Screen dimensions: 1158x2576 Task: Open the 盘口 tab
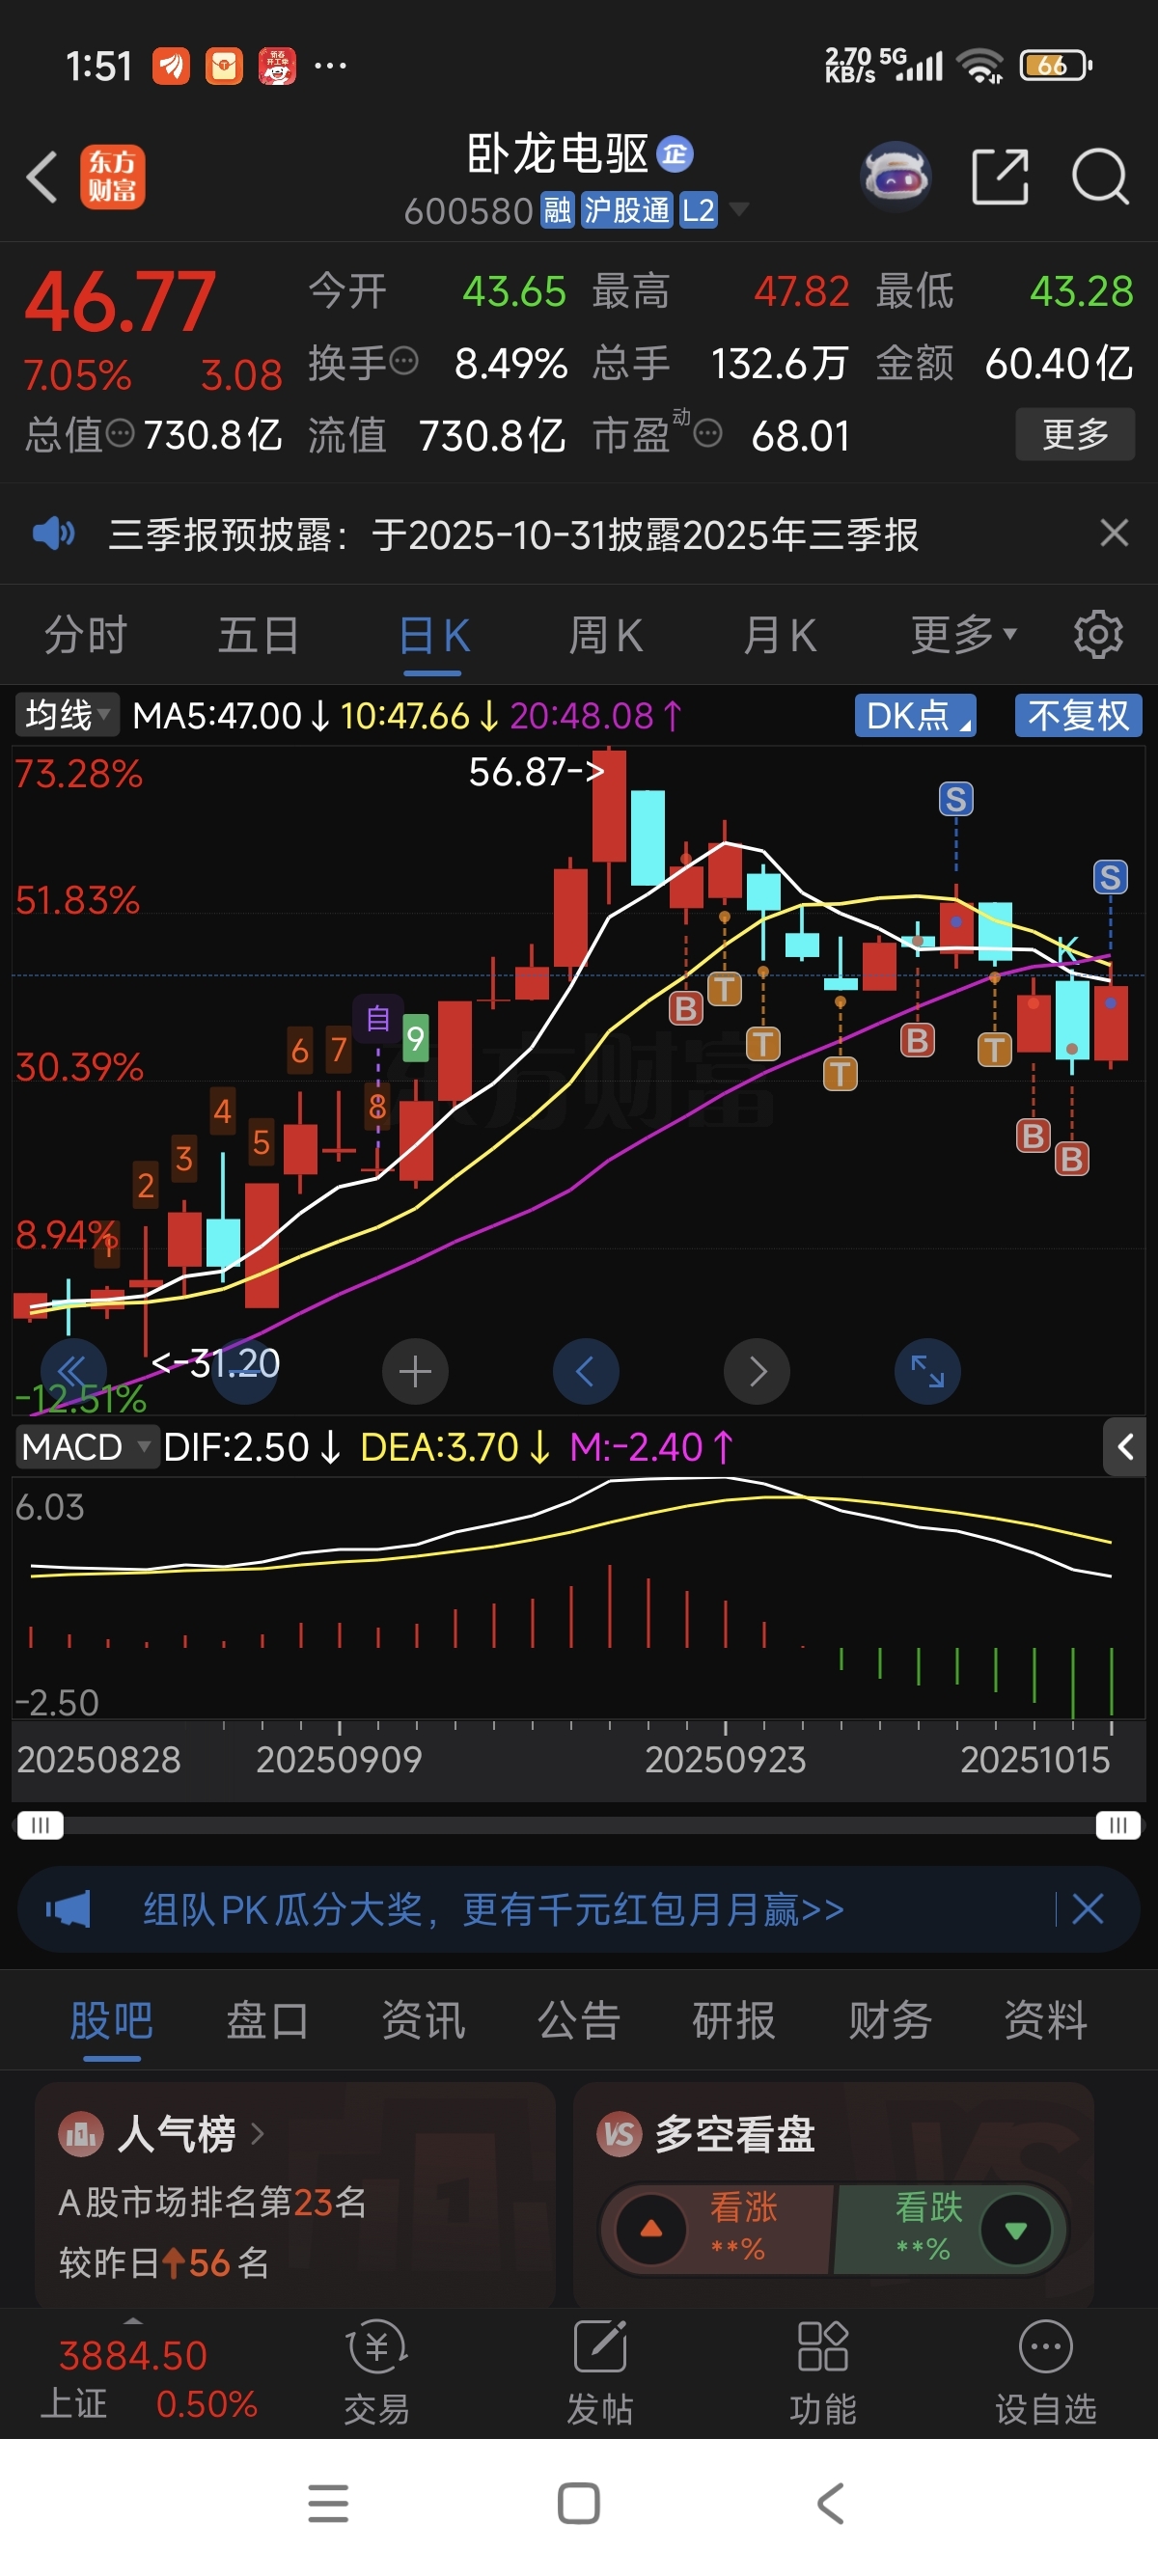tap(267, 2020)
